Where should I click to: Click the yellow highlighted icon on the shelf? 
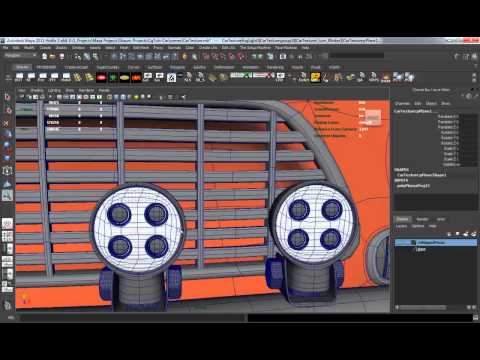tap(315, 78)
